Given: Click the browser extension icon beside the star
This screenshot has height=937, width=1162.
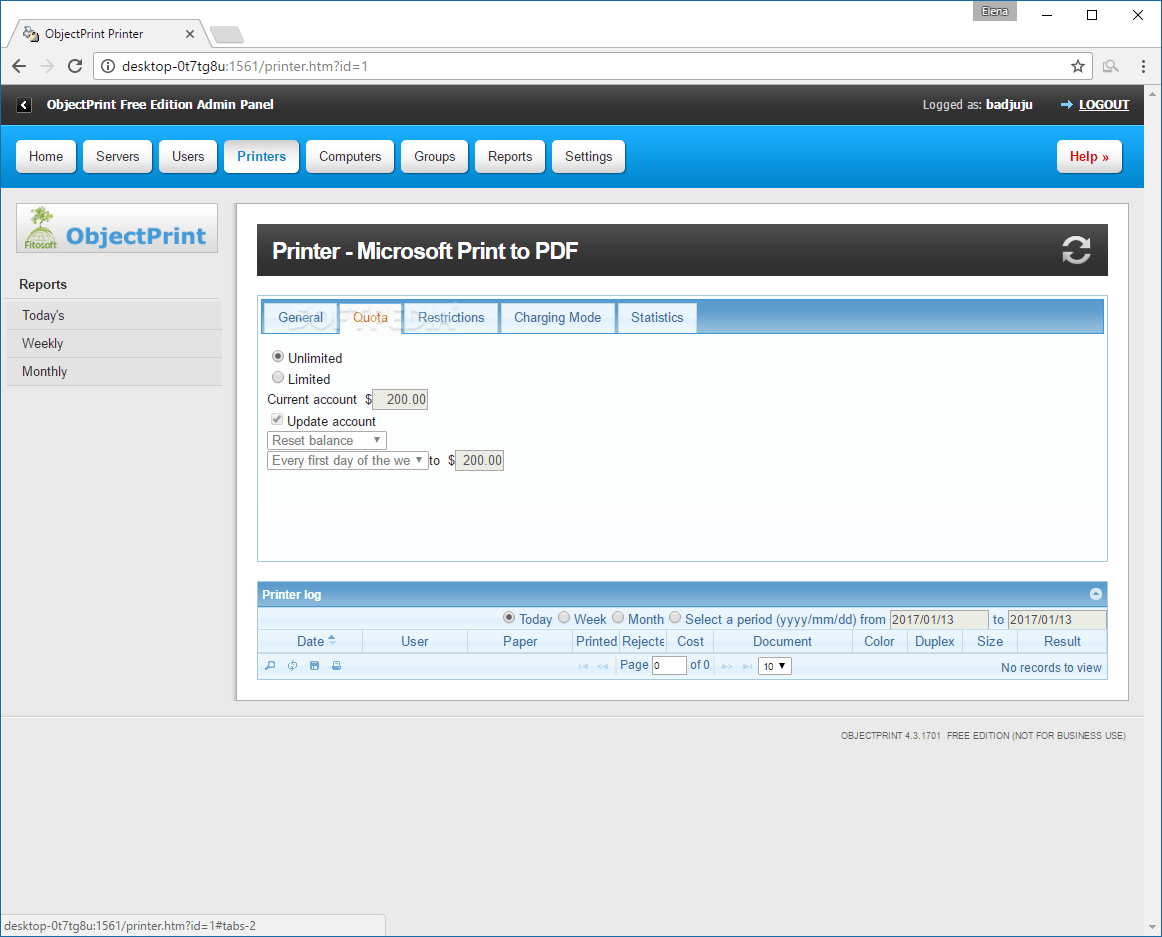Looking at the screenshot, I should [x=1110, y=66].
